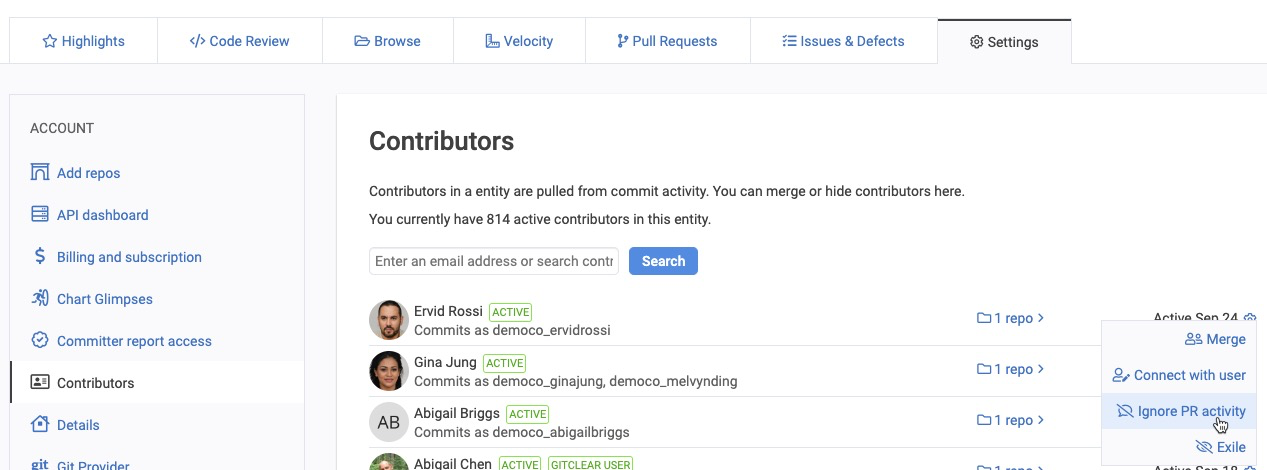Click the Contributors ID card icon

(40, 382)
